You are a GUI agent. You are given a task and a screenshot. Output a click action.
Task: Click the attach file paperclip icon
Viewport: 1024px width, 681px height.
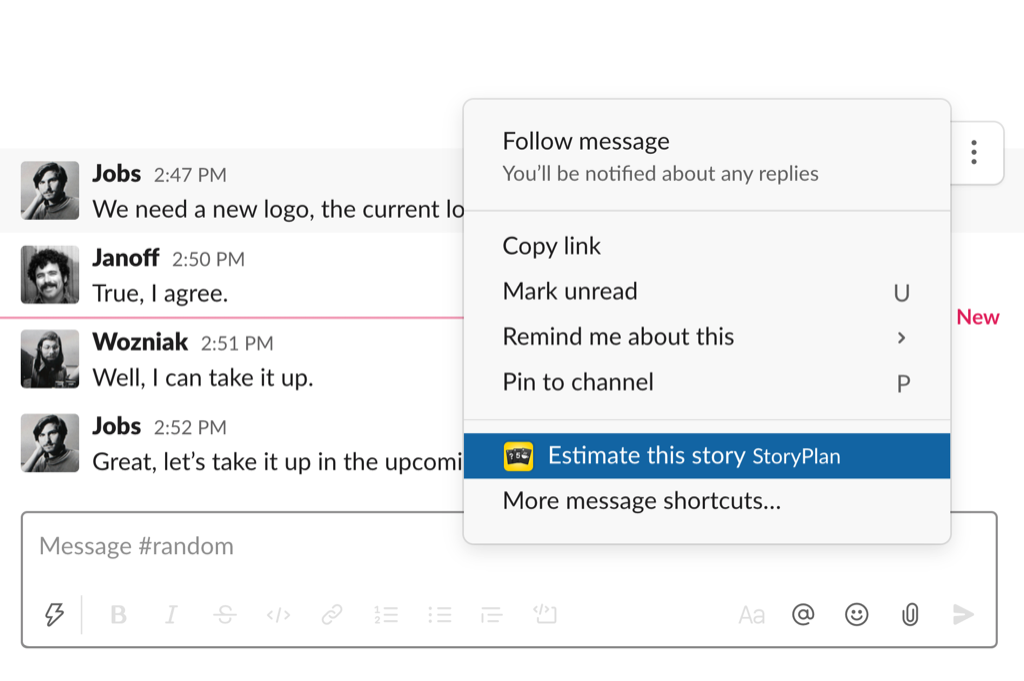910,614
